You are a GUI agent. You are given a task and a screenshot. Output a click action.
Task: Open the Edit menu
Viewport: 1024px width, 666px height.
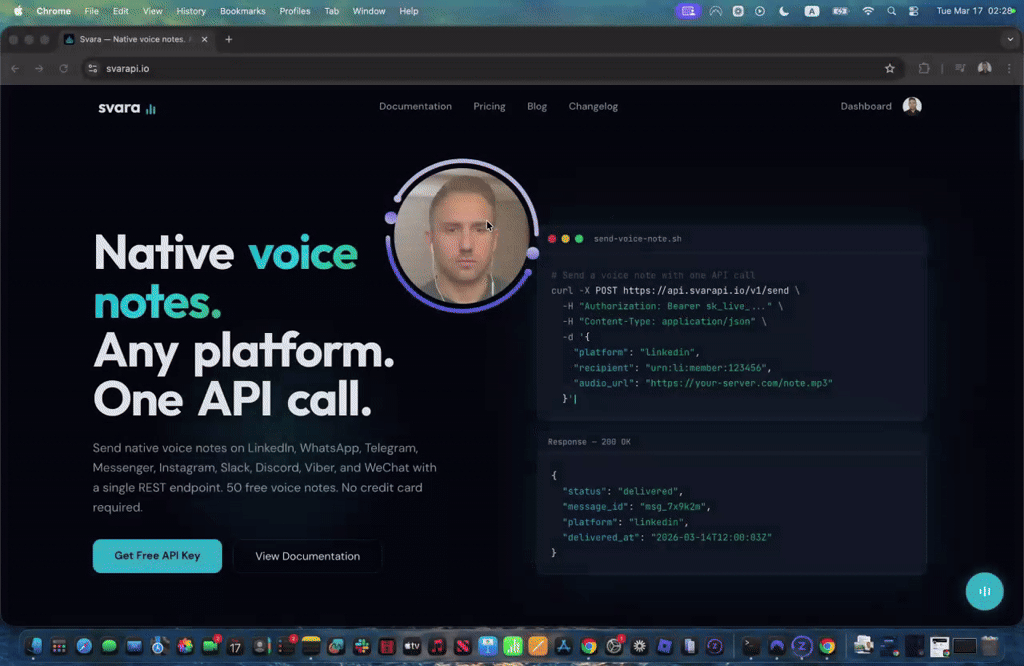[120, 11]
